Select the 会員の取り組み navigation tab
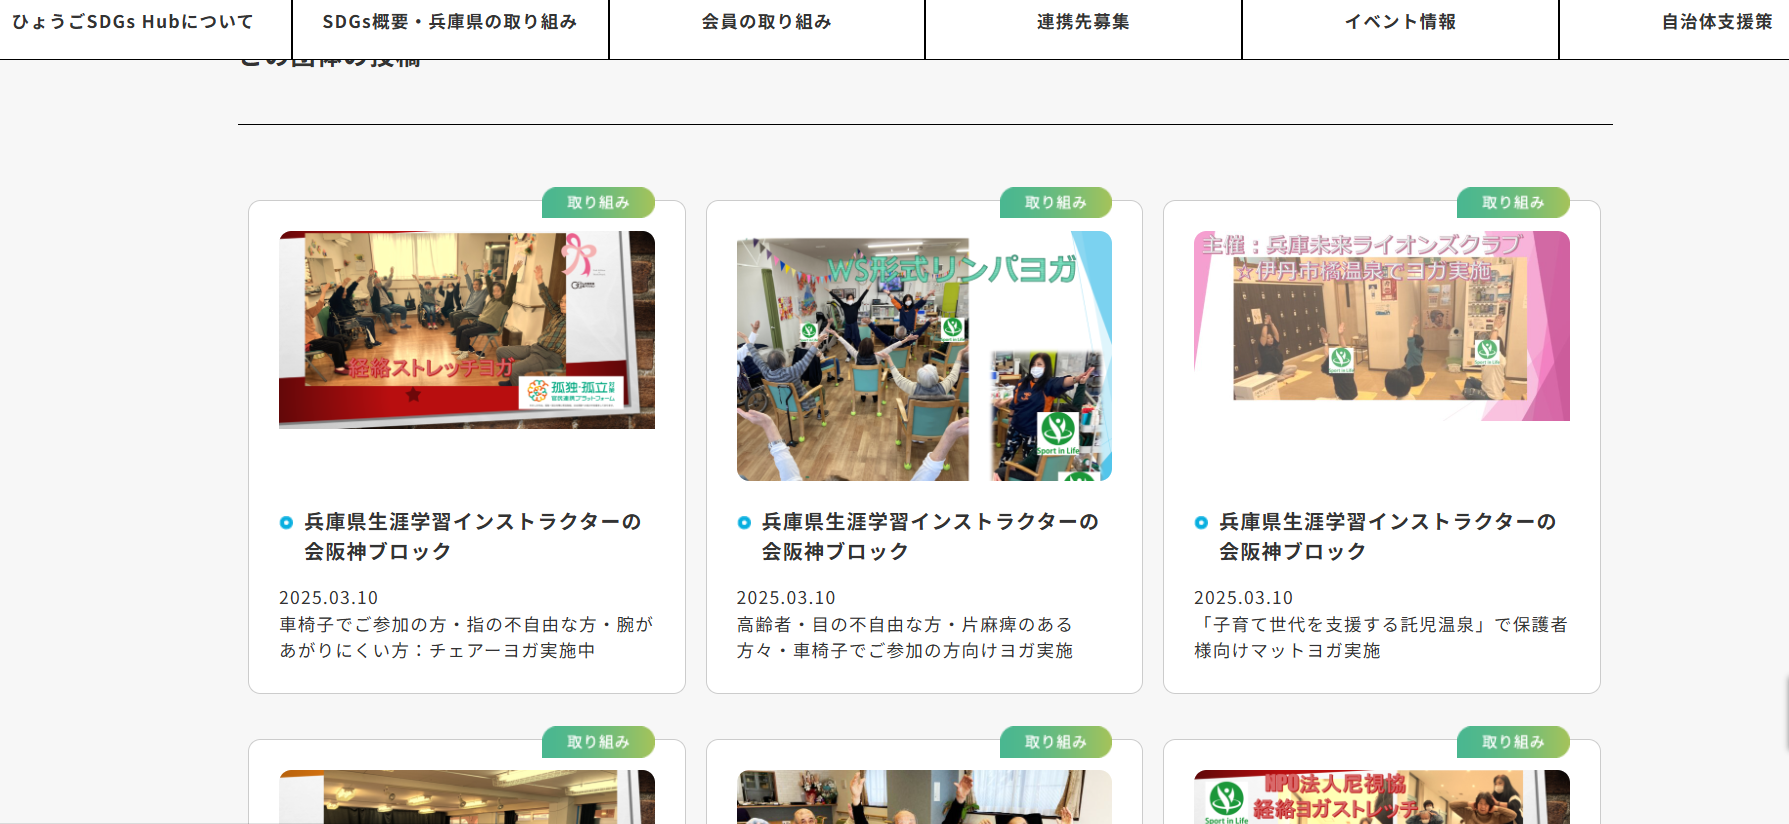 766,22
